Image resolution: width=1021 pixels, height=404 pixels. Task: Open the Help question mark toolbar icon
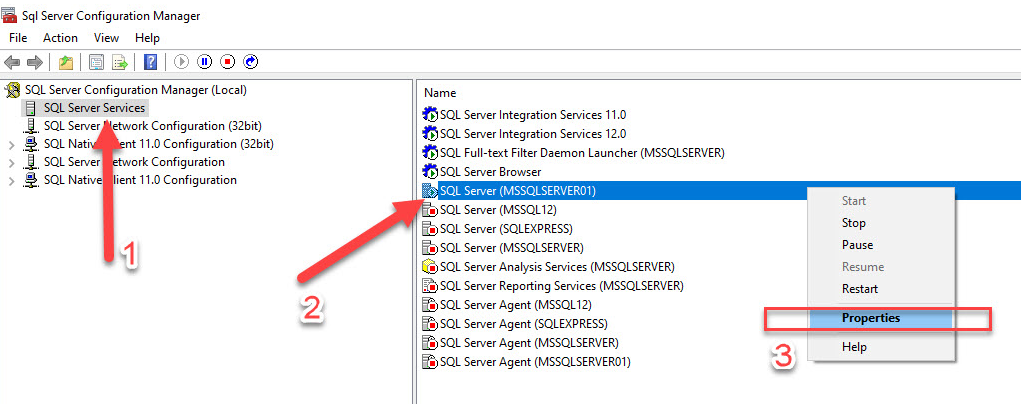(x=150, y=63)
